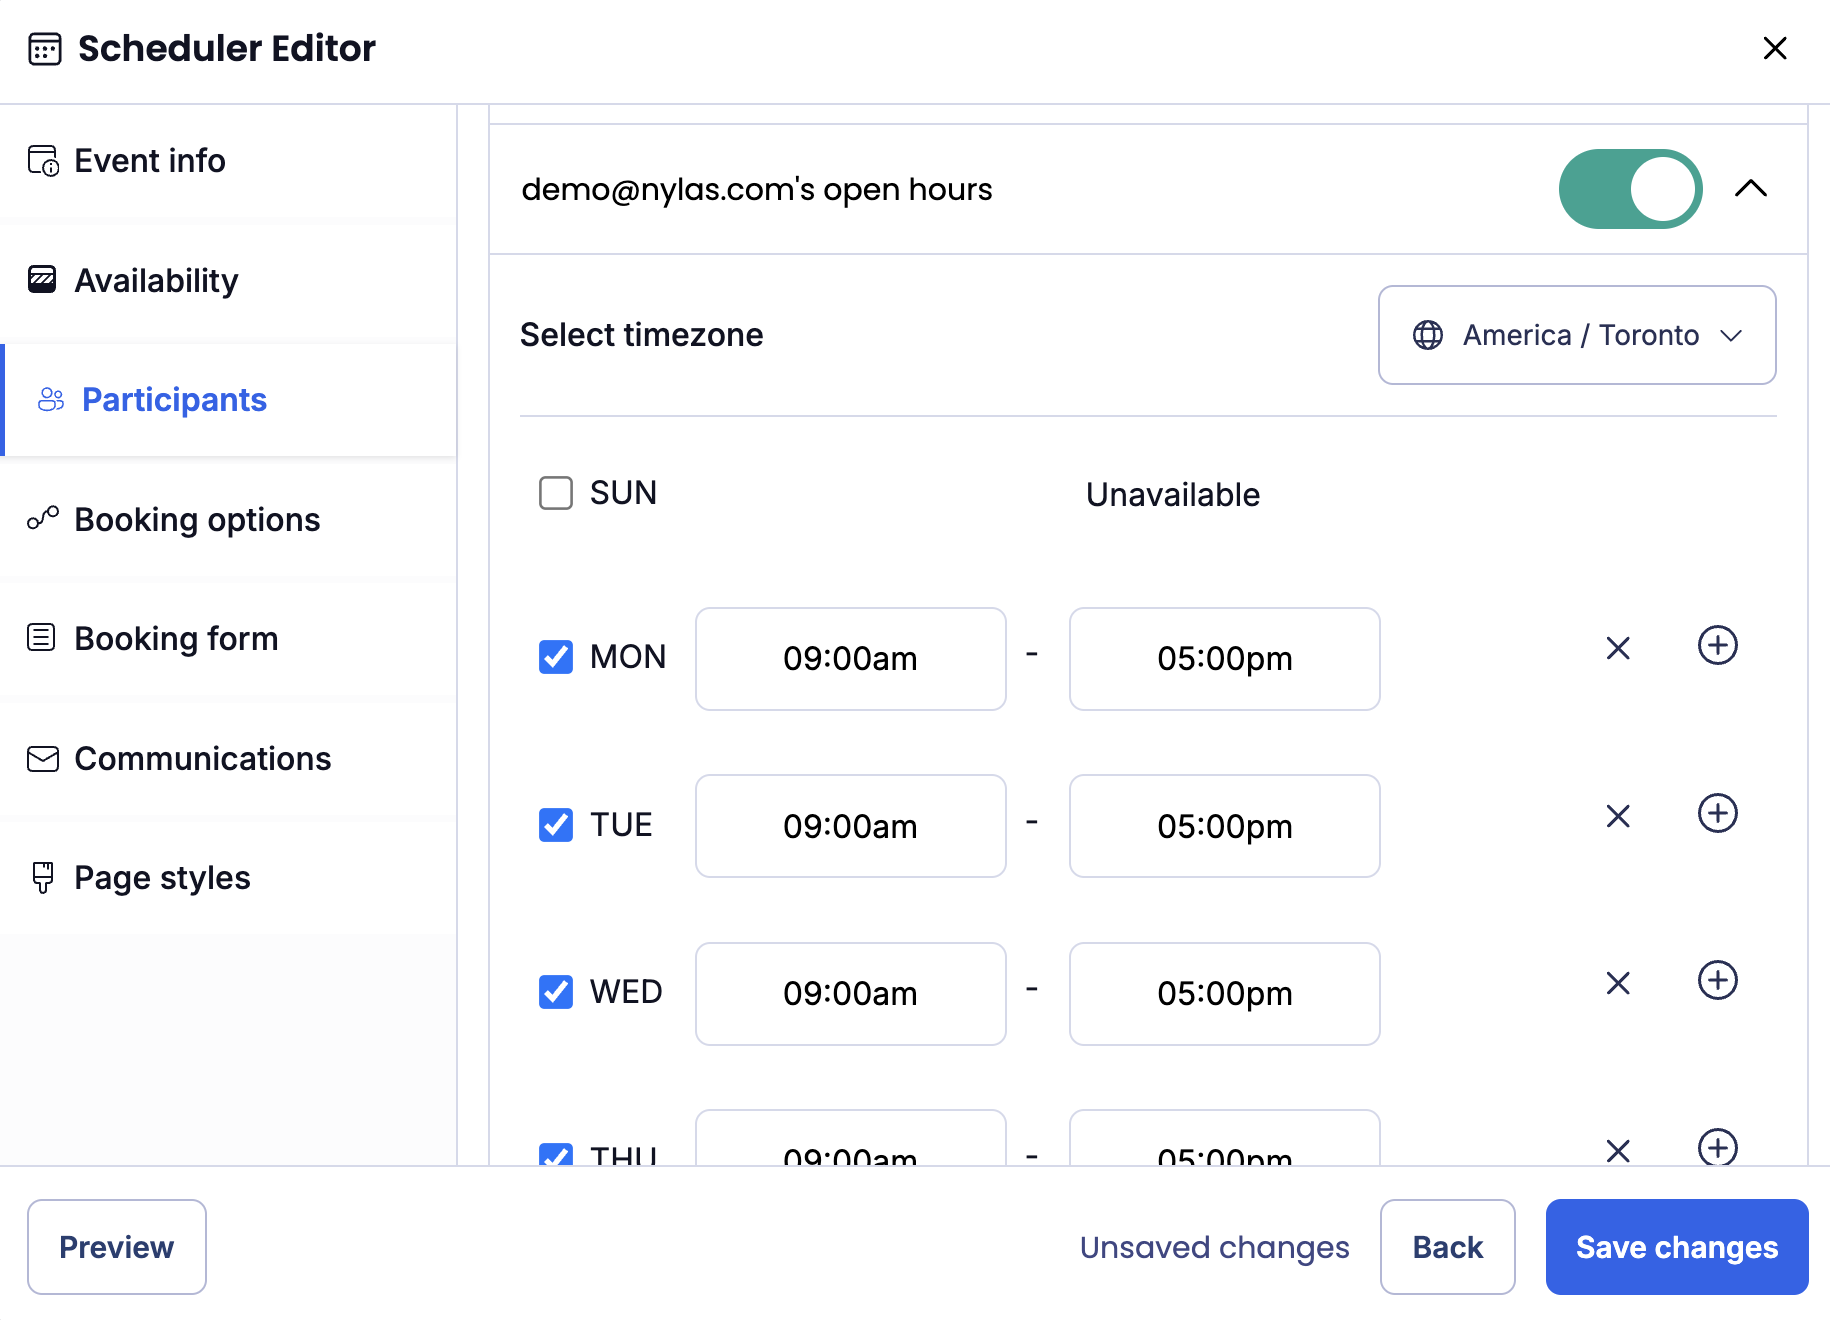This screenshot has width=1830, height=1320.
Task: Switch to the Booking form section
Action: coord(176,638)
